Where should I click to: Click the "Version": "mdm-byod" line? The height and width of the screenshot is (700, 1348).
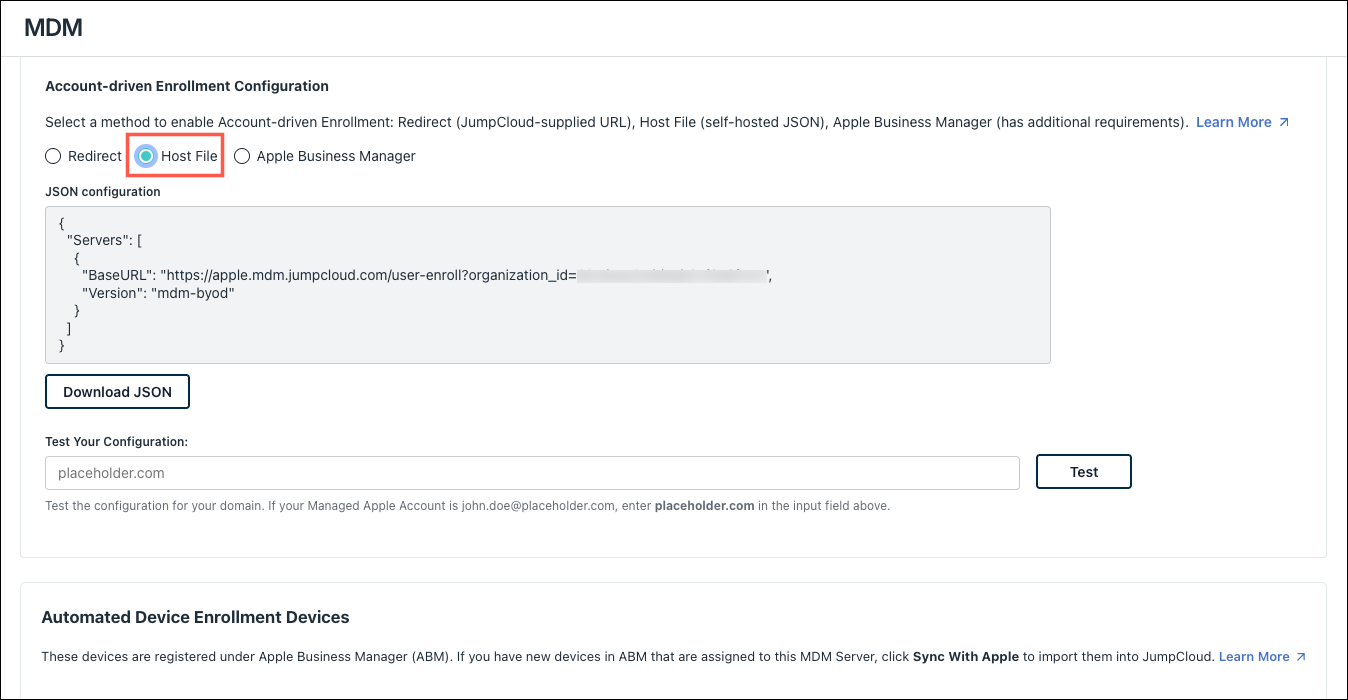click(158, 294)
